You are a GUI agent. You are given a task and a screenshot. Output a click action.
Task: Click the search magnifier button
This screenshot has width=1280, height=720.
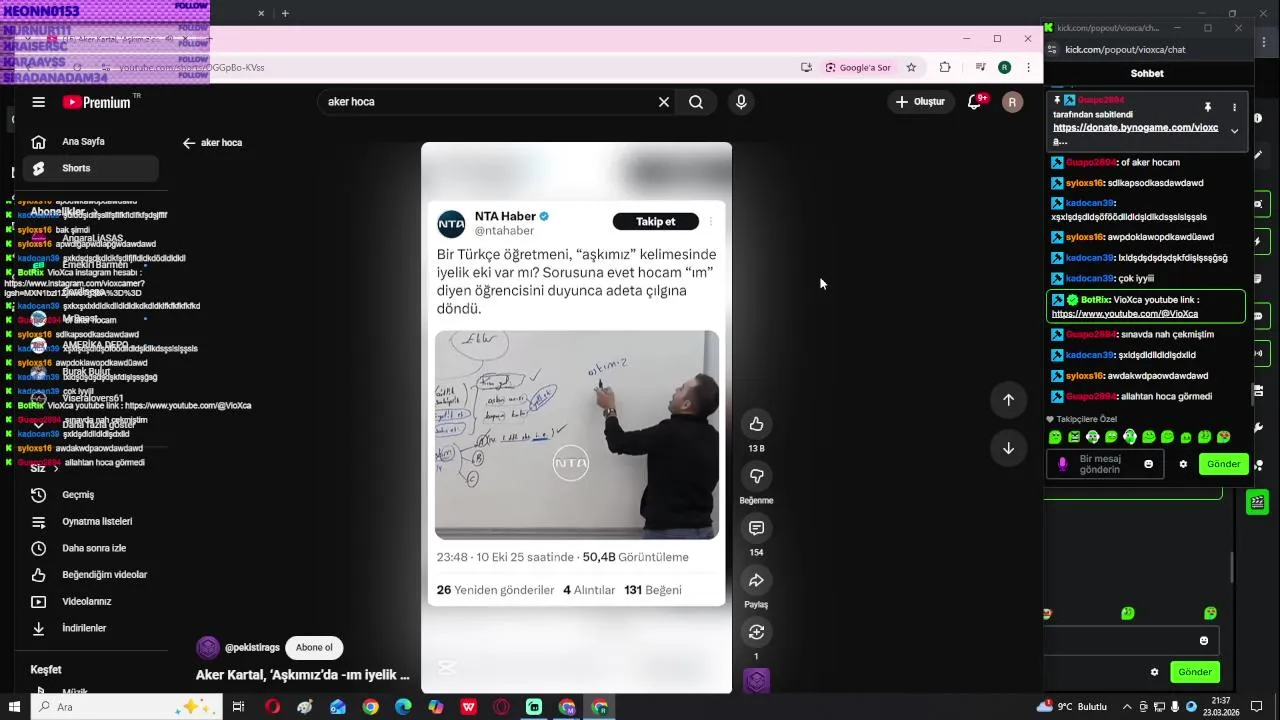(696, 102)
